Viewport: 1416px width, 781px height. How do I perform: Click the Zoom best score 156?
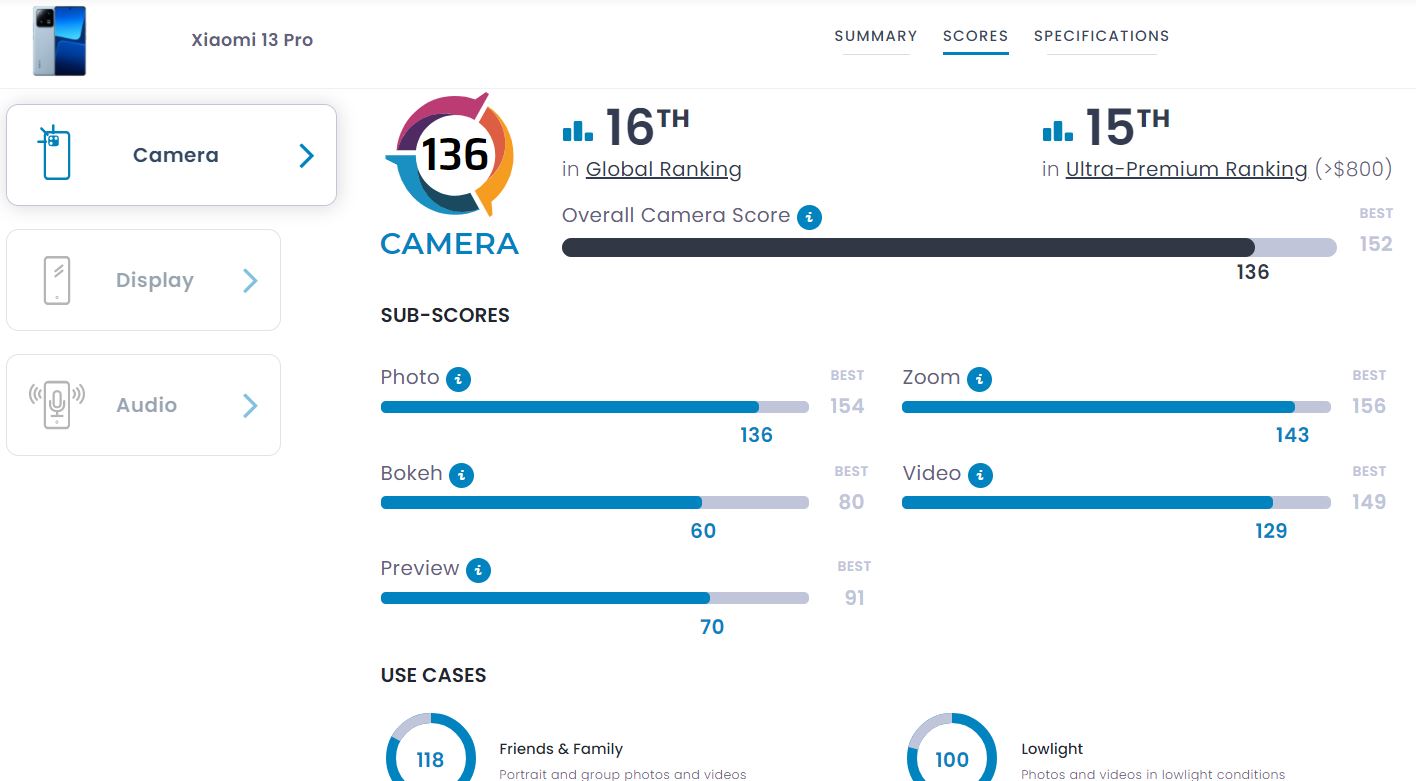[x=1369, y=406]
